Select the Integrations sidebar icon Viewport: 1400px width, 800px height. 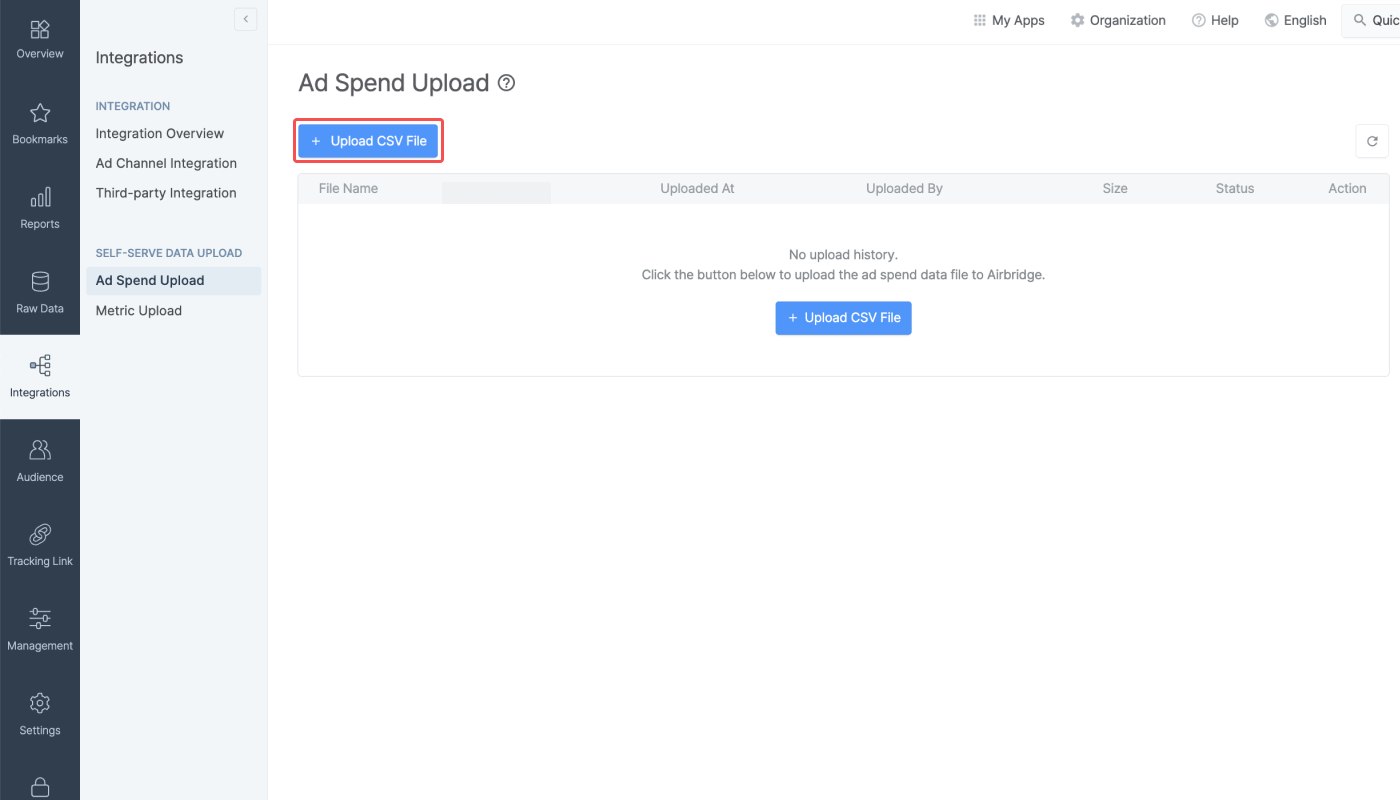[x=40, y=365]
